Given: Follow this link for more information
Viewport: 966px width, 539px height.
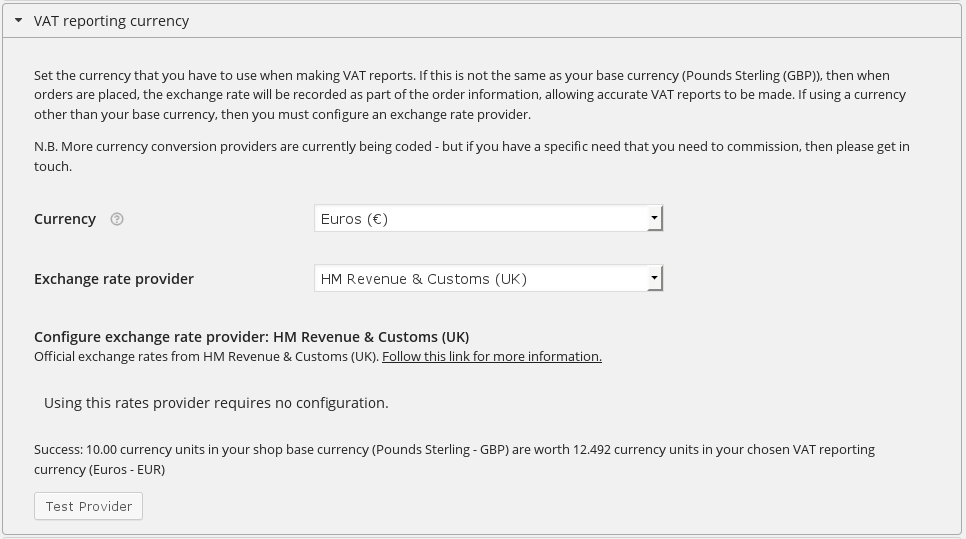Looking at the screenshot, I should pyautogui.click(x=492, y=357).
